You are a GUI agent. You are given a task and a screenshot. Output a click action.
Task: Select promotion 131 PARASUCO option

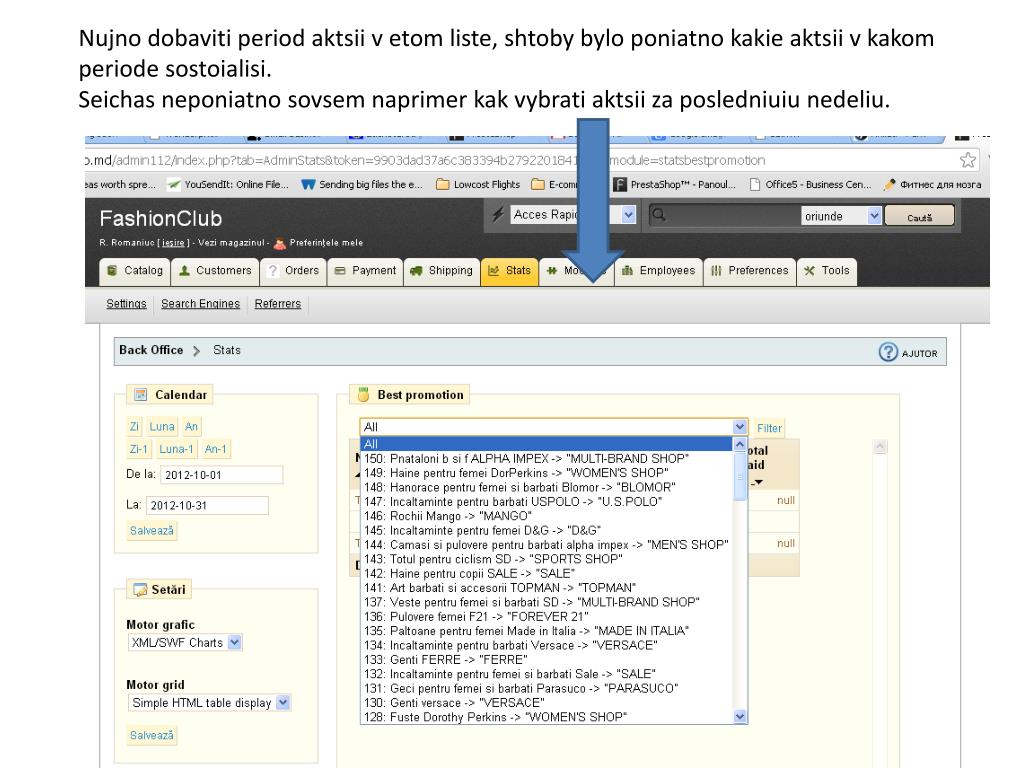coord(547,688)
